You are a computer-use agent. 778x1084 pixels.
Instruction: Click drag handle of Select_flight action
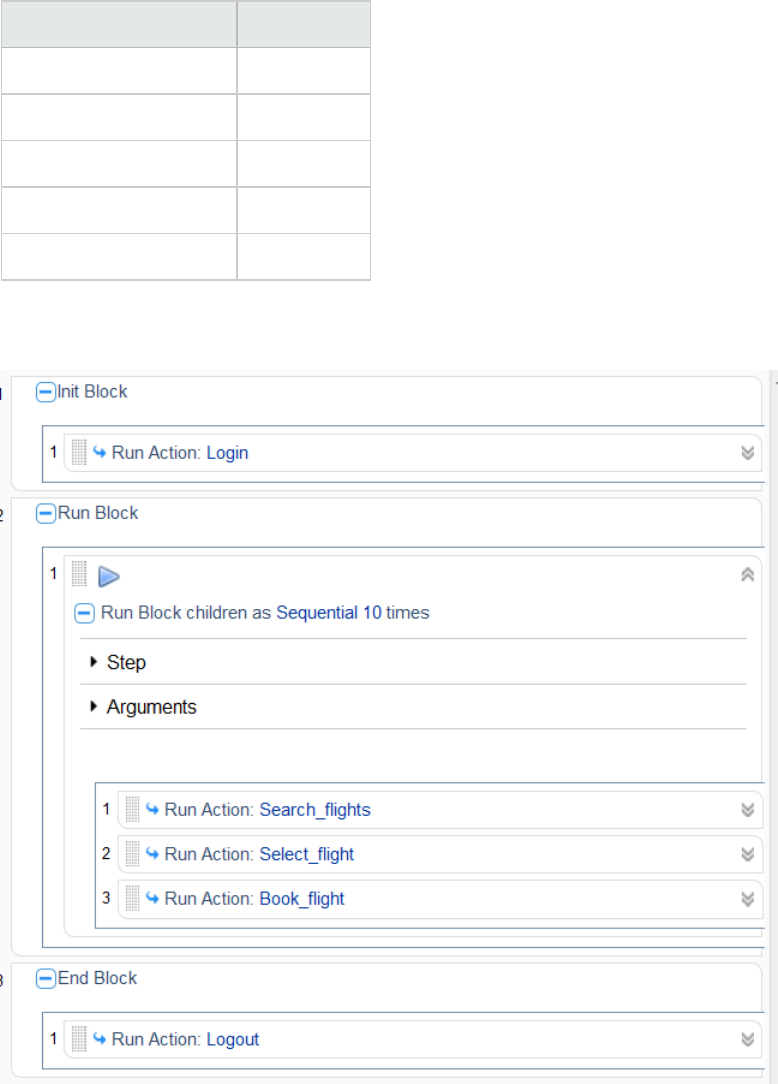133,854
